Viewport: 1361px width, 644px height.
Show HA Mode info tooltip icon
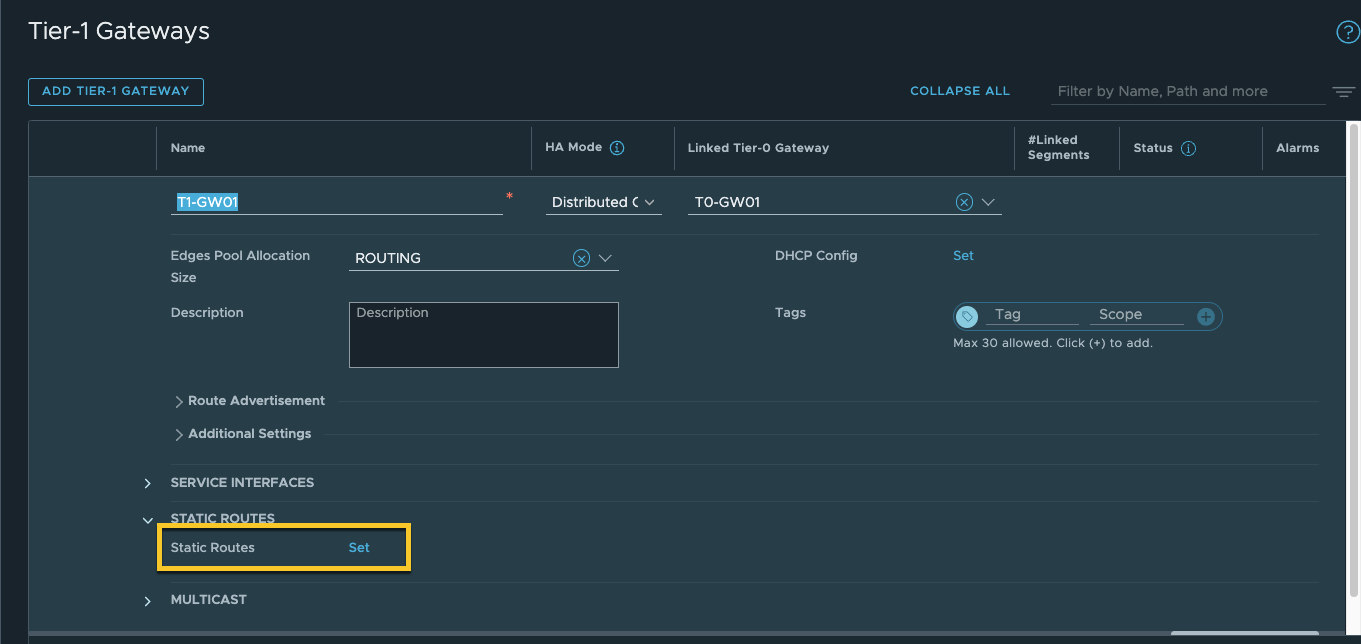(x=617, y=148)
